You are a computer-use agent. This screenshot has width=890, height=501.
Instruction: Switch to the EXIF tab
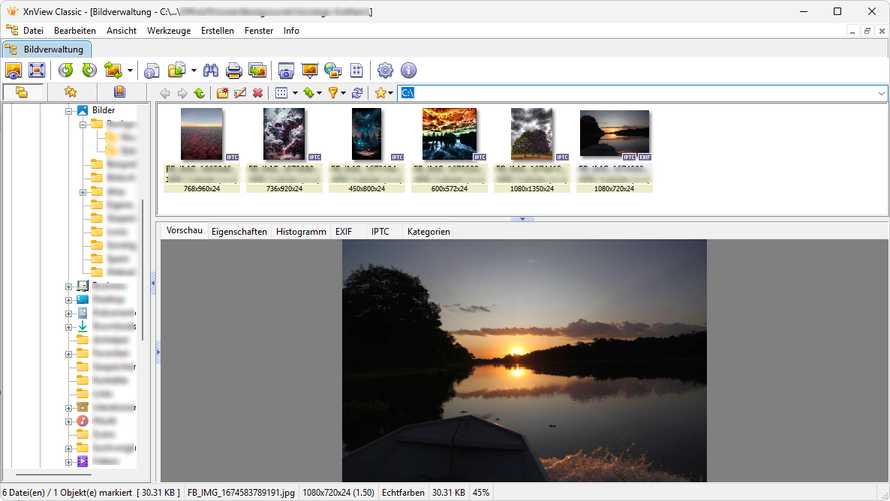pyautogui.click(x=343, y=231)
